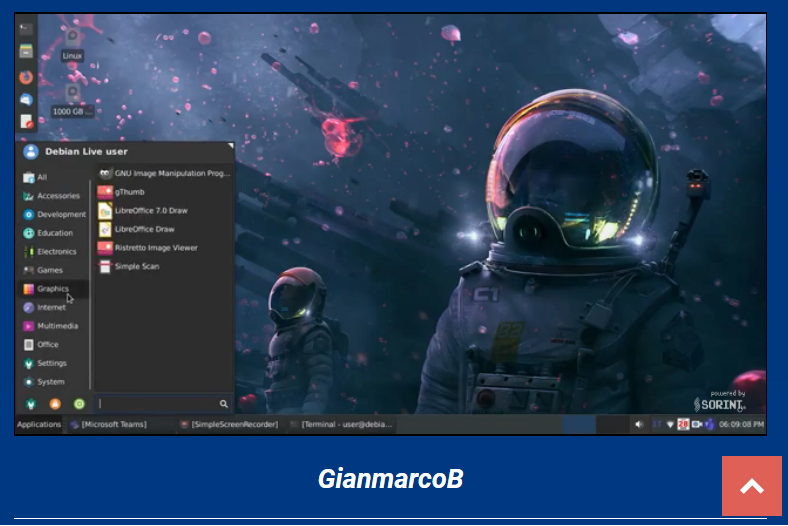788x526 pixels.
Task: Select the Multimedia category
Action: click(x=54, y=326)
